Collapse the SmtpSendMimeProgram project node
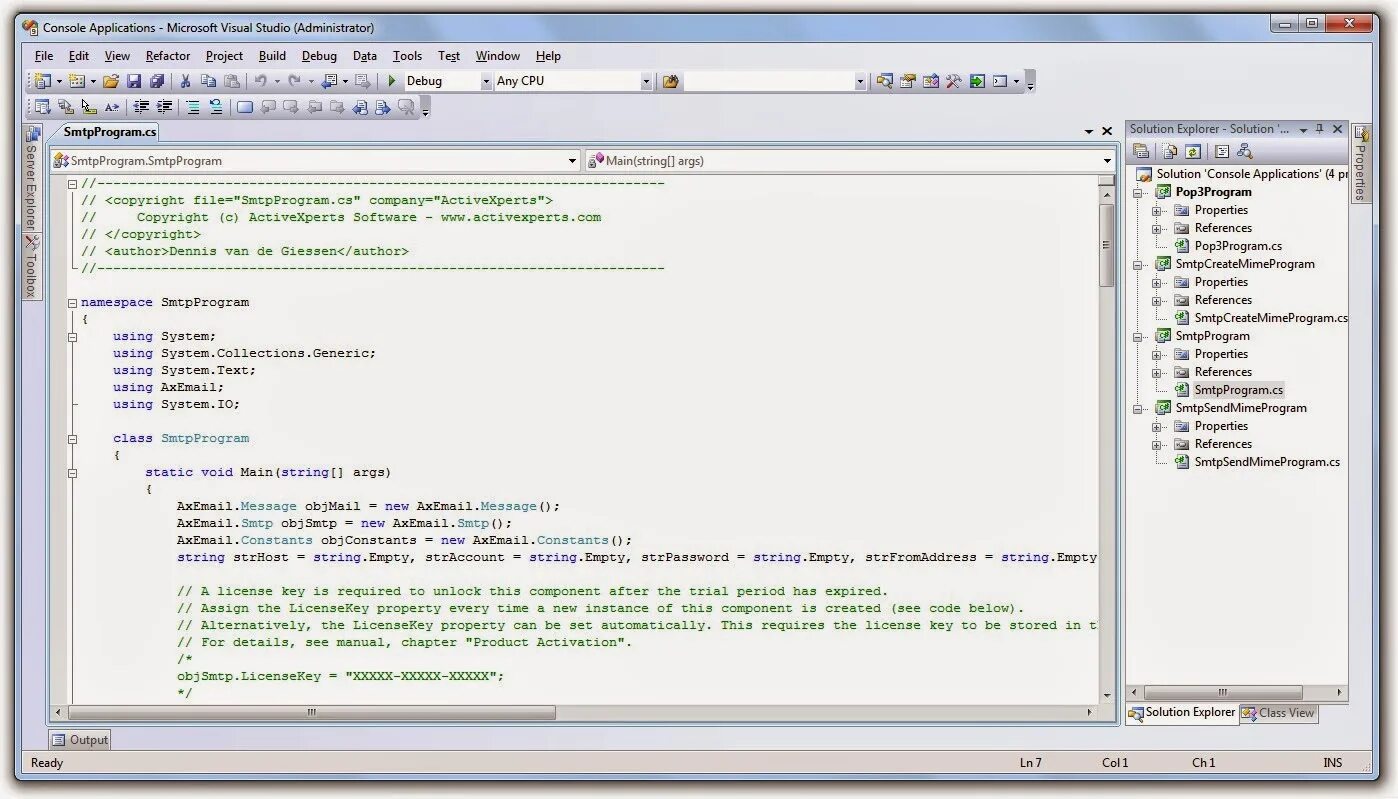The height and width of the screenshot is (799, 1398). (x=1138, y=409)
